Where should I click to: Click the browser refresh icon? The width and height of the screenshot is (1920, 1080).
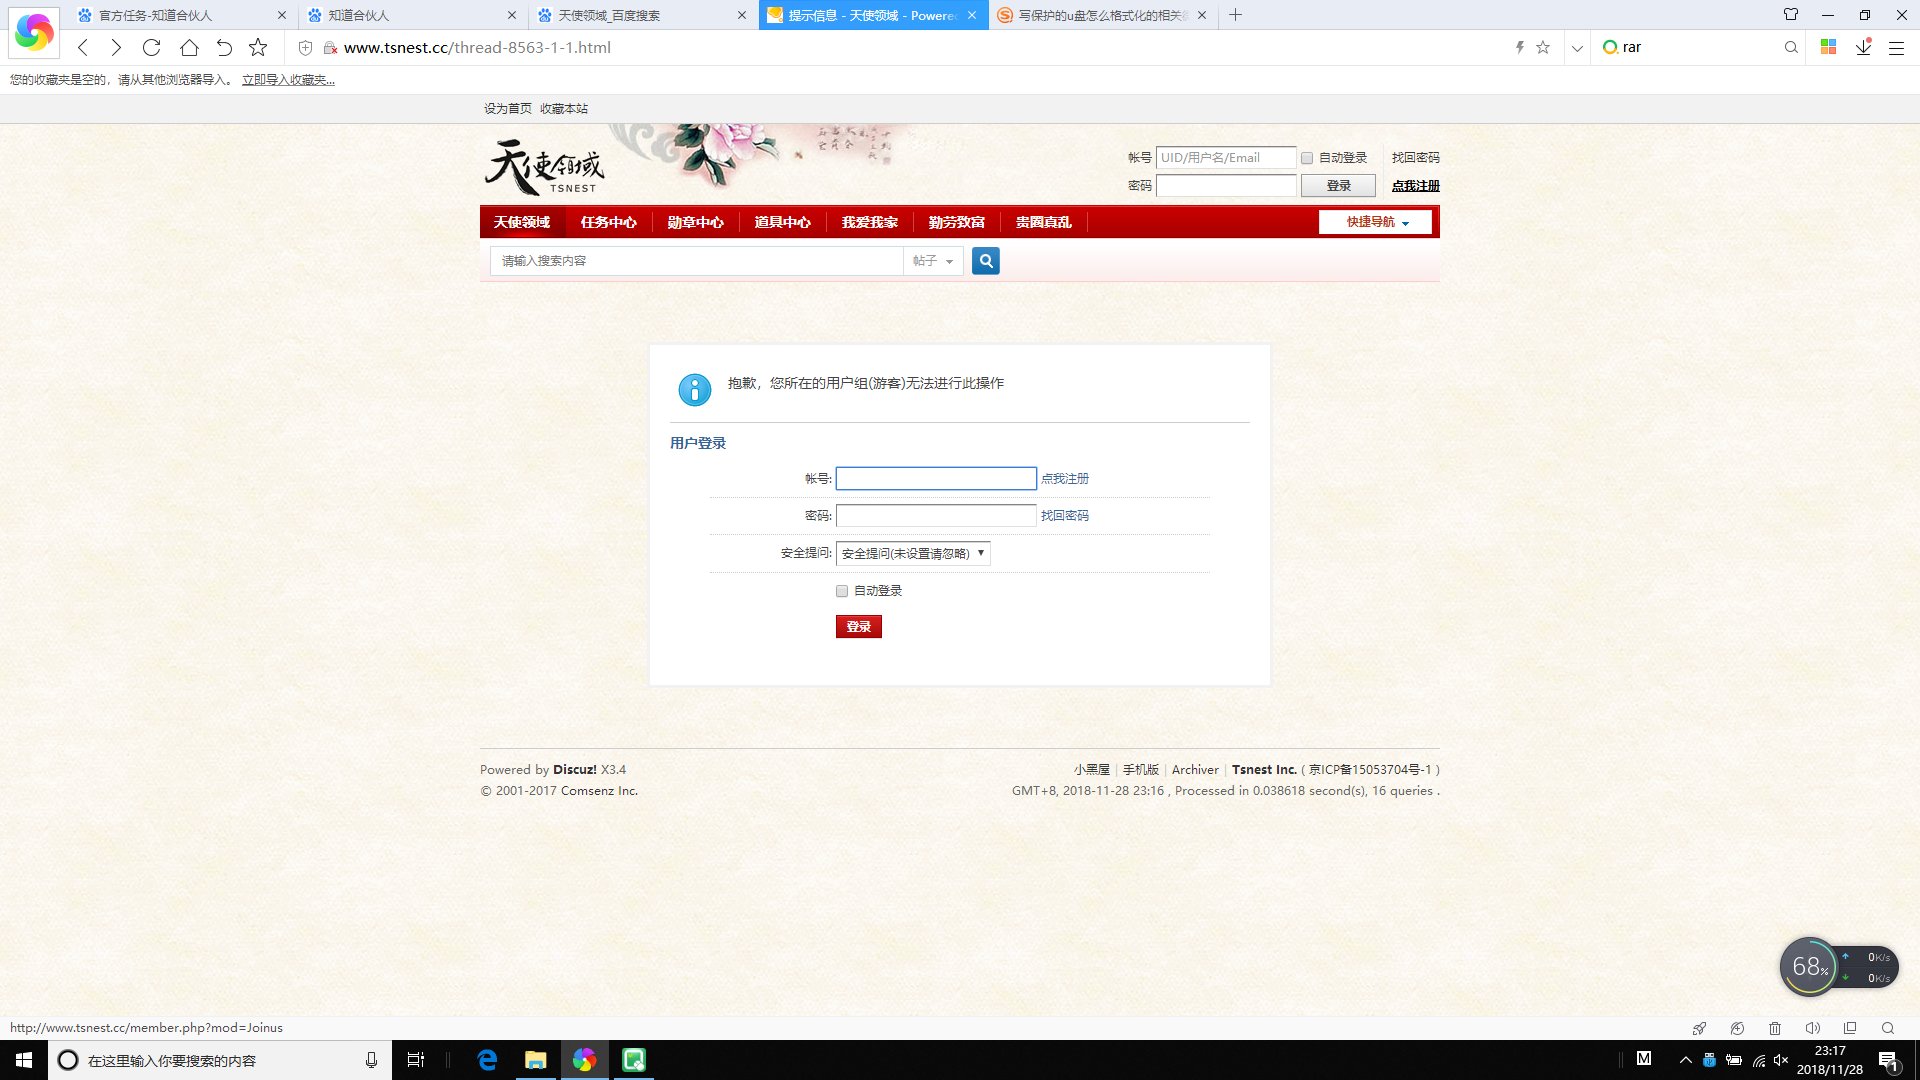click(151, 47)
